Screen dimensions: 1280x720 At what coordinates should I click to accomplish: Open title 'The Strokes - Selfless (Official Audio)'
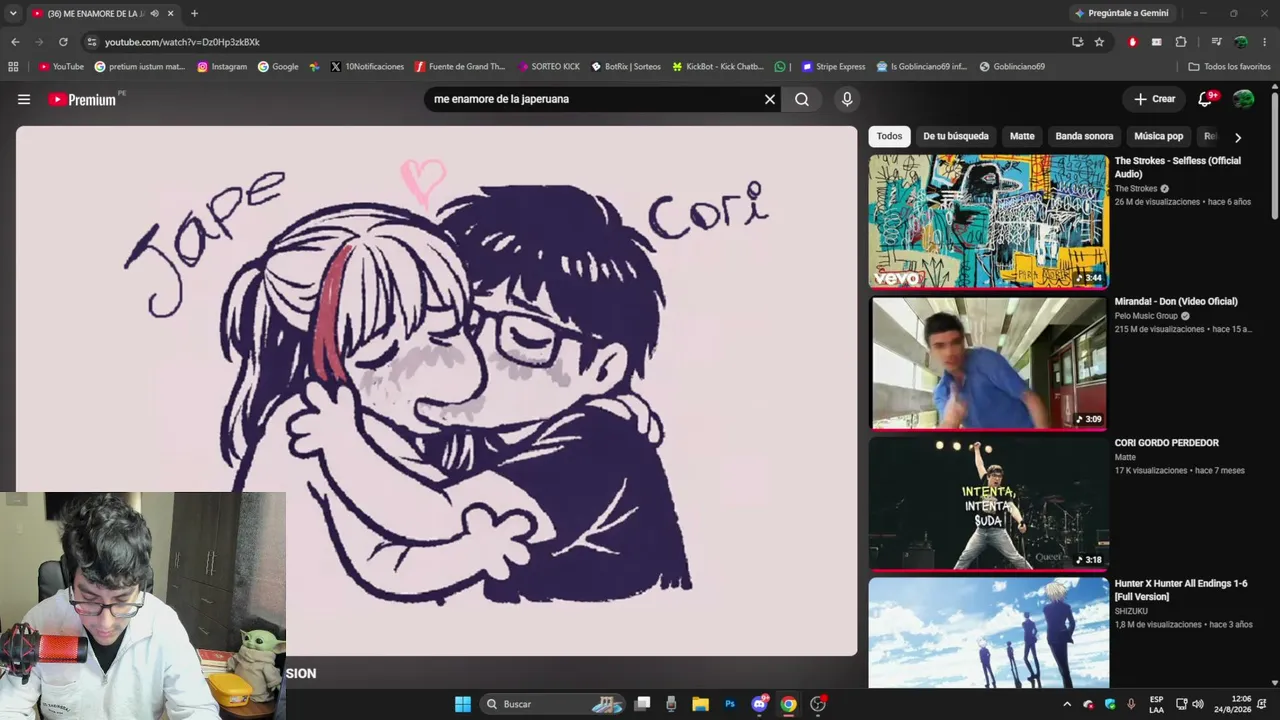click(x=1178, y=167)
